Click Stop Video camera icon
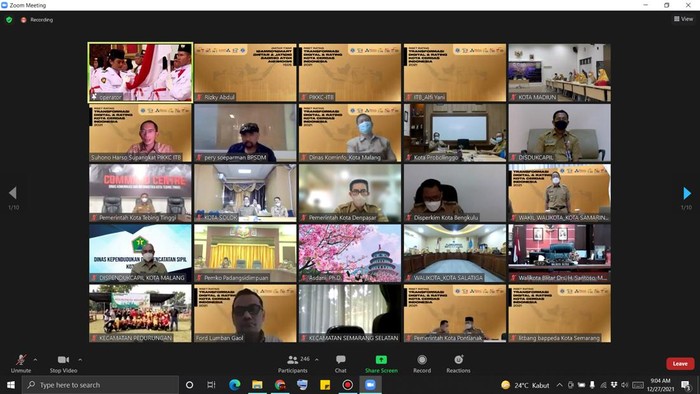Screen dimensions: 700x394 click(63, 360)
